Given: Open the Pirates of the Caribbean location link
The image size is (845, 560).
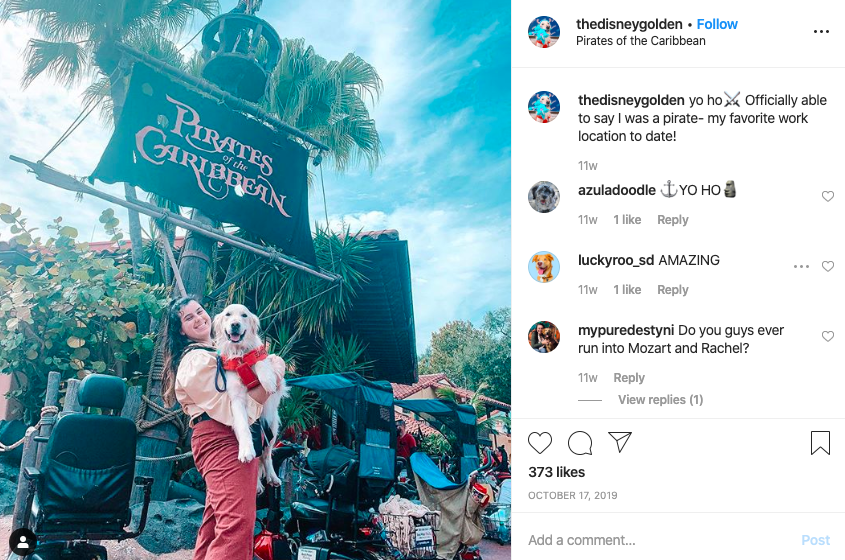Looking at the screenshot, I should 640,41.
